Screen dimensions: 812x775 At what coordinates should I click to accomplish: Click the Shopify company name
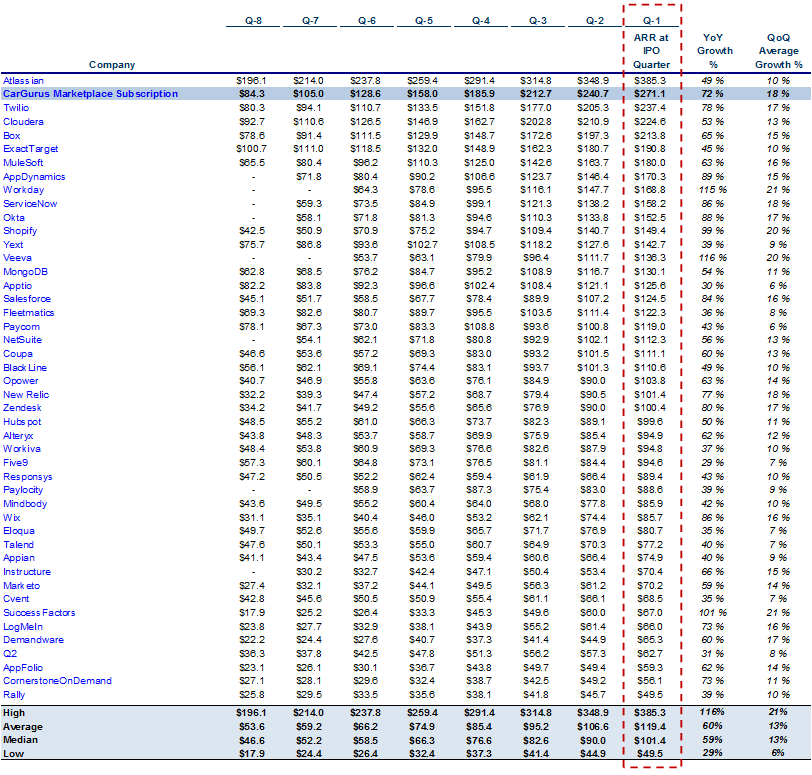pos(20,231)
